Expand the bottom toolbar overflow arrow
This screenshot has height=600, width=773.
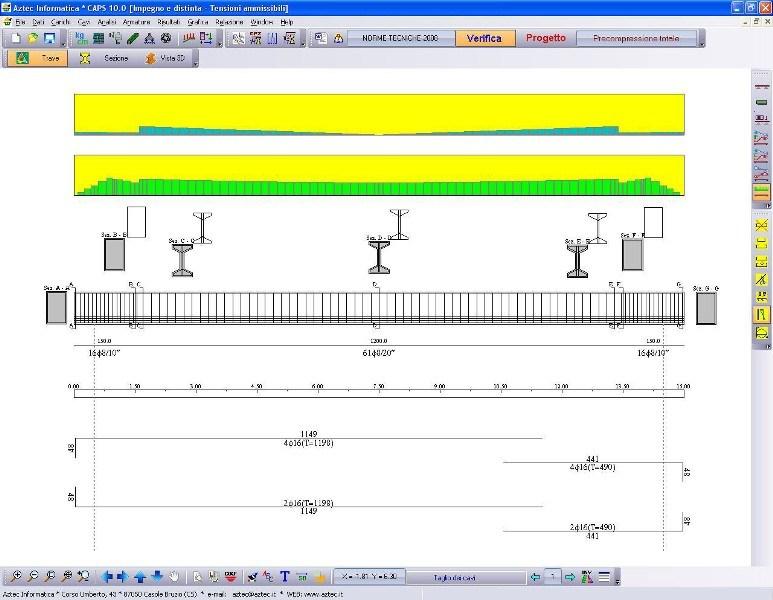point(619,579)
